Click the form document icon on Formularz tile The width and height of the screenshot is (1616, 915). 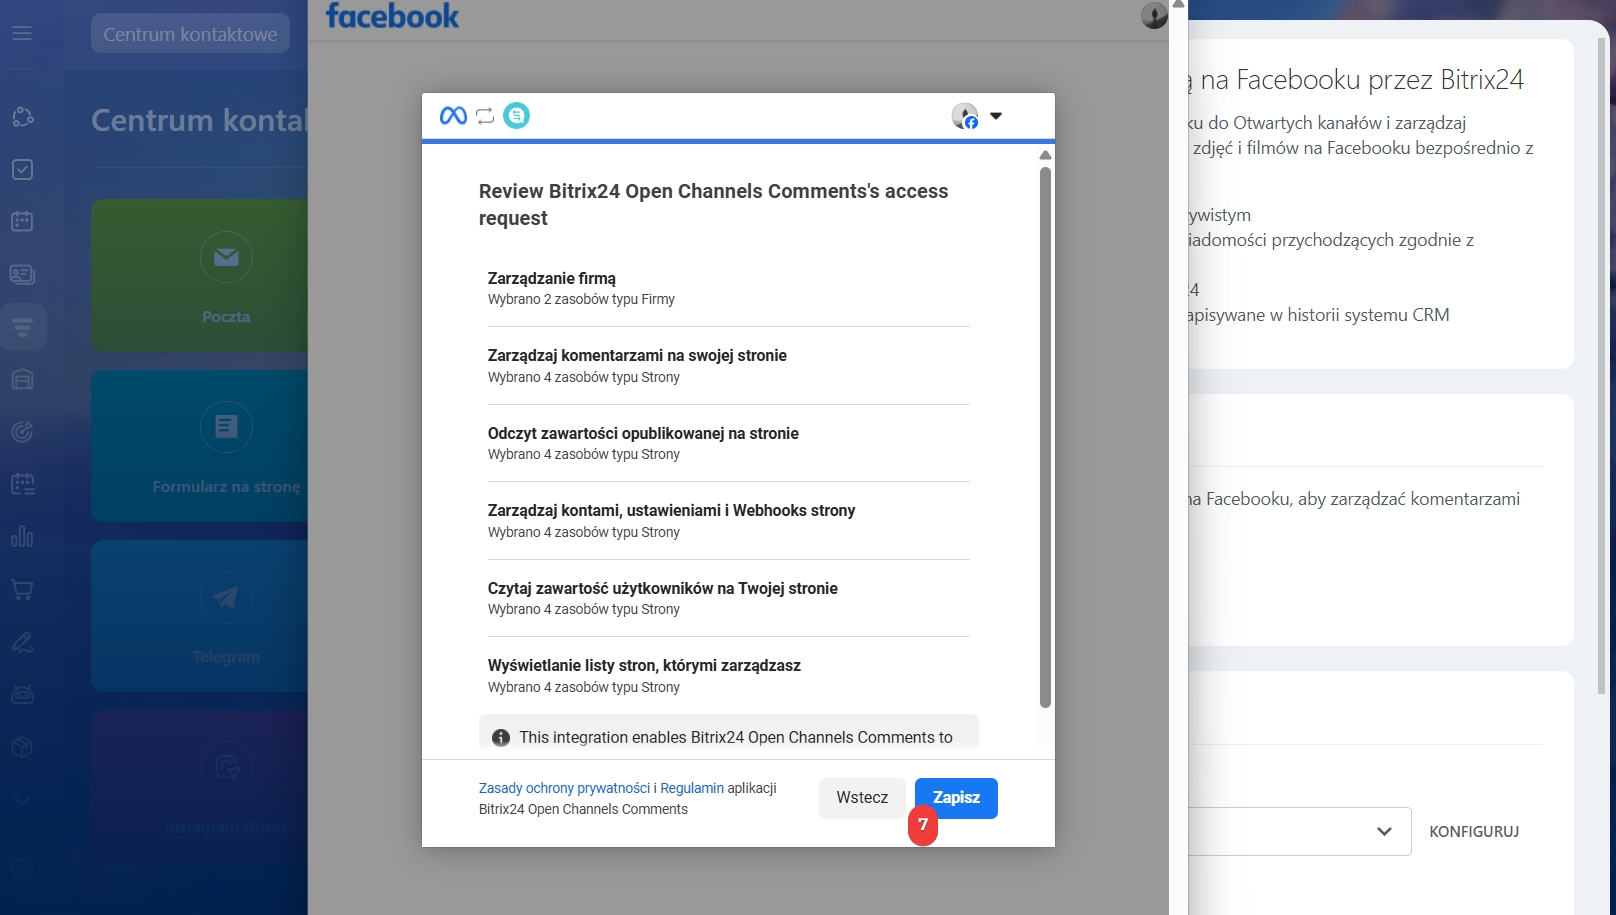(226, 427)
